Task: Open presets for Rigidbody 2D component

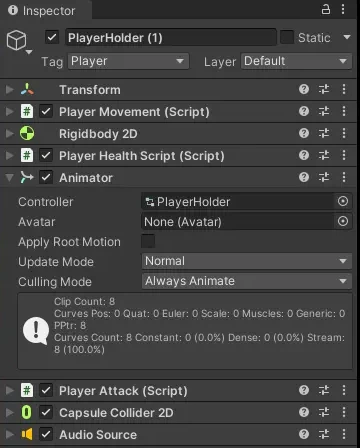Action: click(x=324, y=133)
